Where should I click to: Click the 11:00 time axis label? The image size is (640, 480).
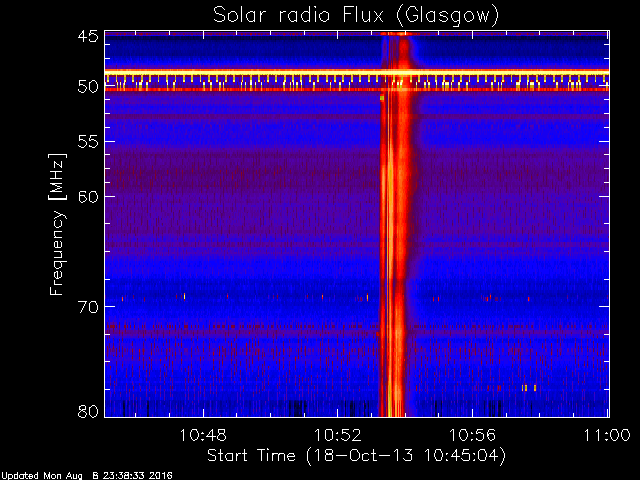click(x=607, y=435)
